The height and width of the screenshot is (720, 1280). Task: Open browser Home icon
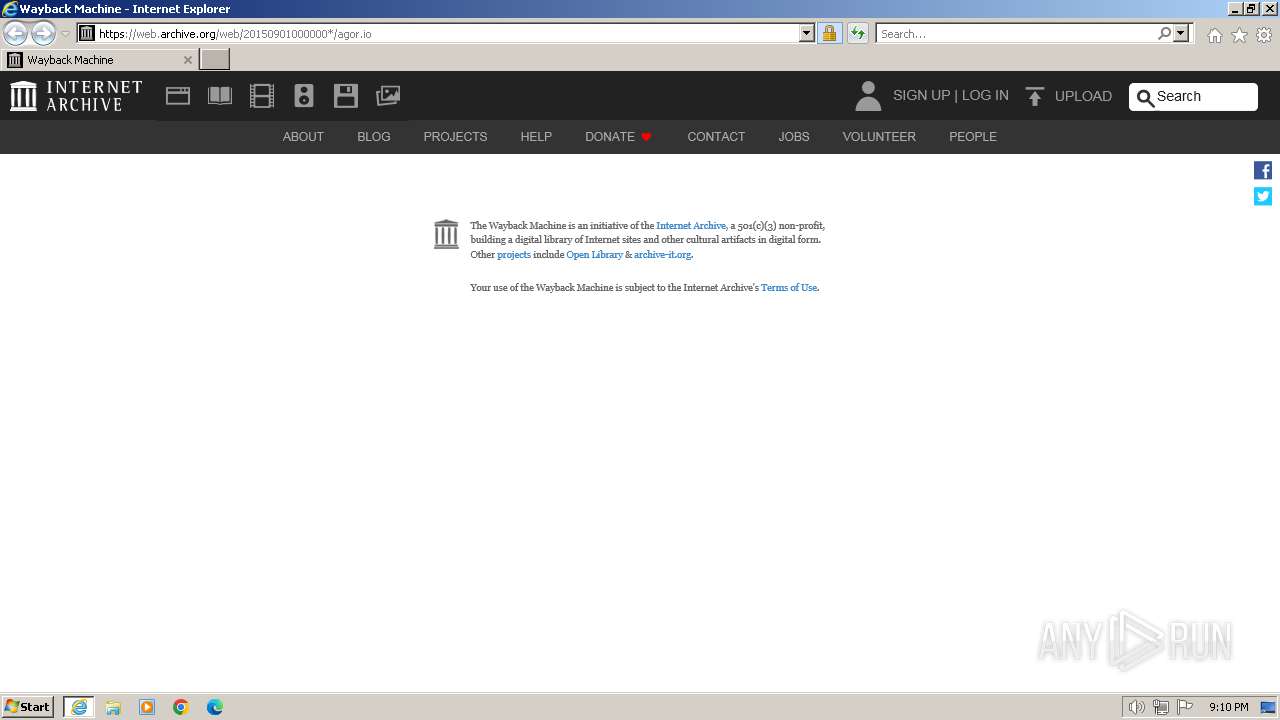(1214, 35)
